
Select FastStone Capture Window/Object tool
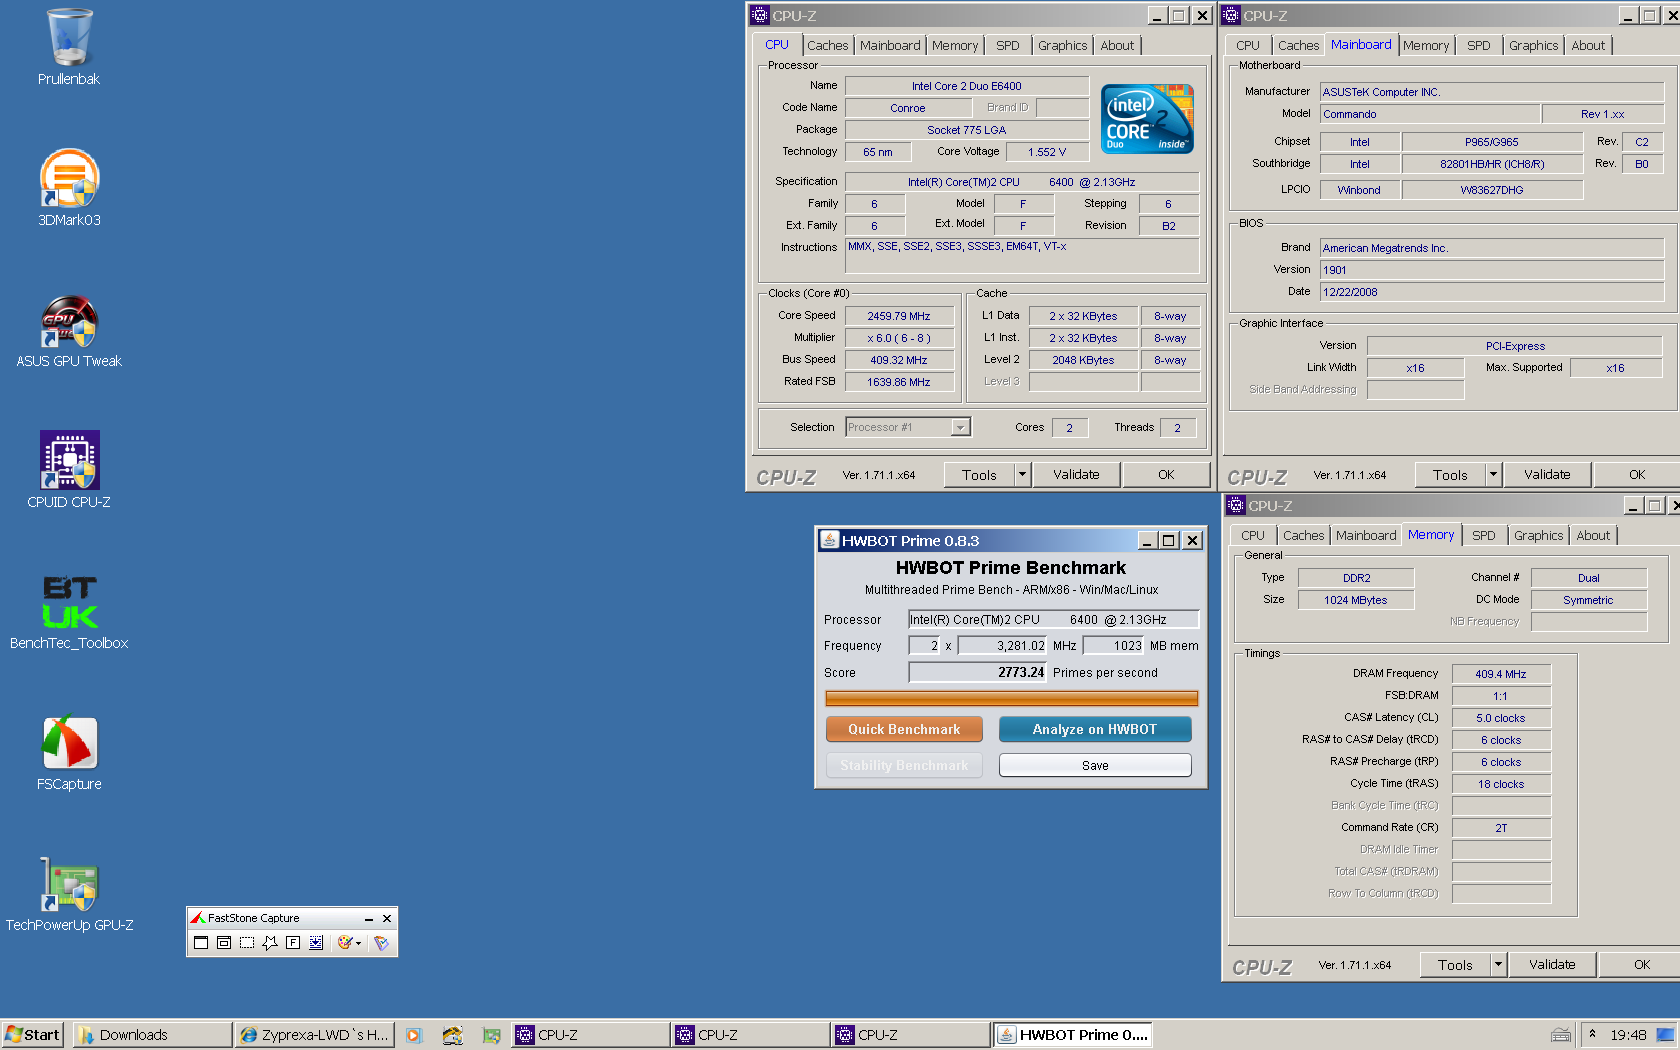224,942
